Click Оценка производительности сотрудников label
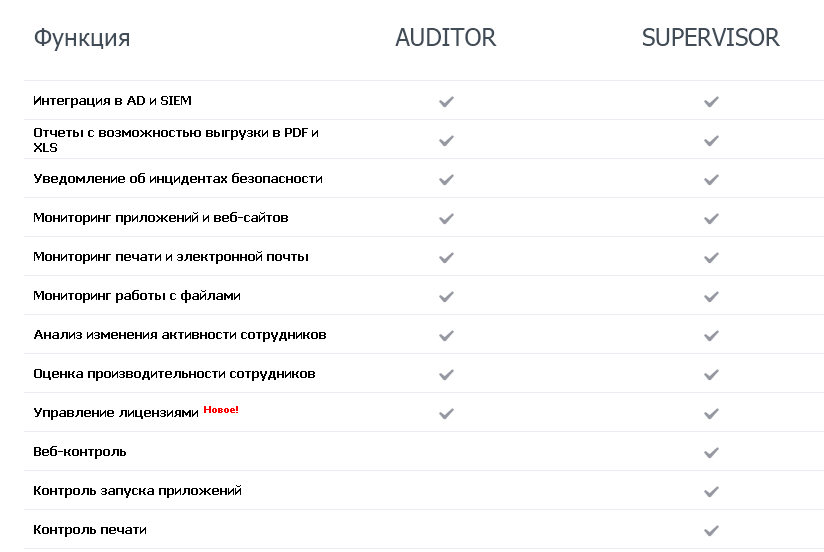 point(174,374)
